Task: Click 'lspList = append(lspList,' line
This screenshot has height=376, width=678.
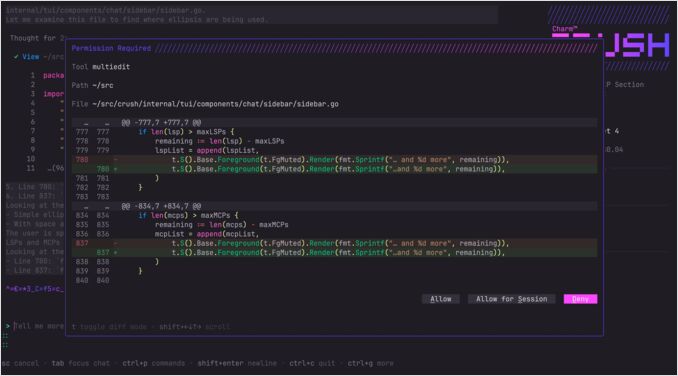Action: point(207,150)
